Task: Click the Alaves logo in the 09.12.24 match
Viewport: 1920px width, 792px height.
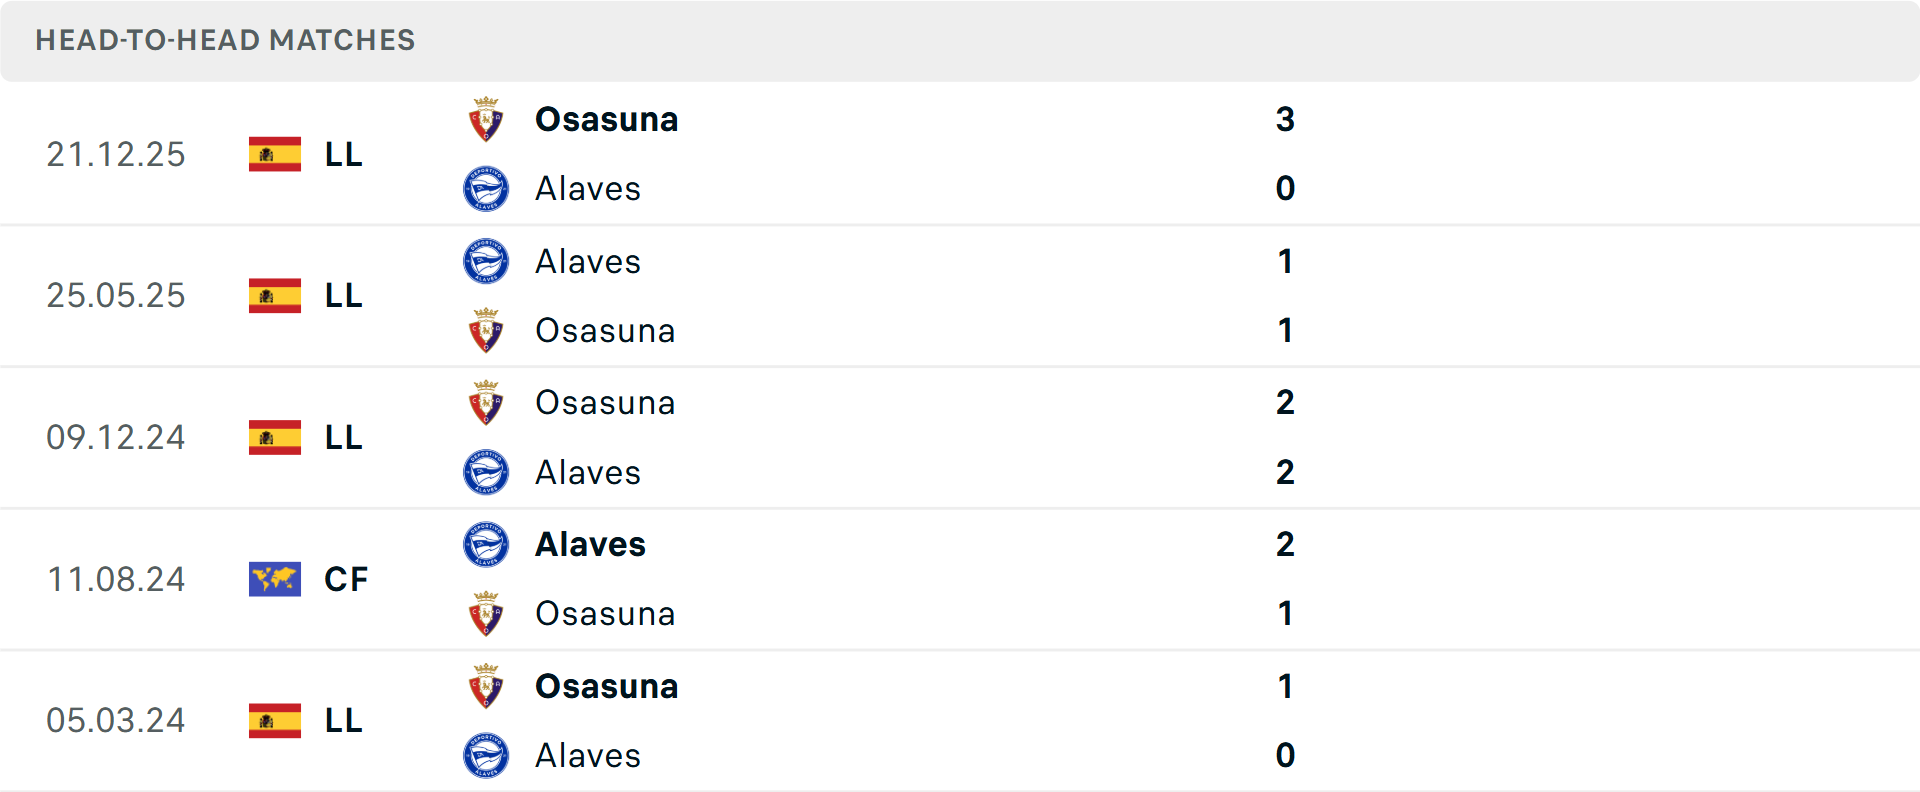Action: (x=486, y=472)
